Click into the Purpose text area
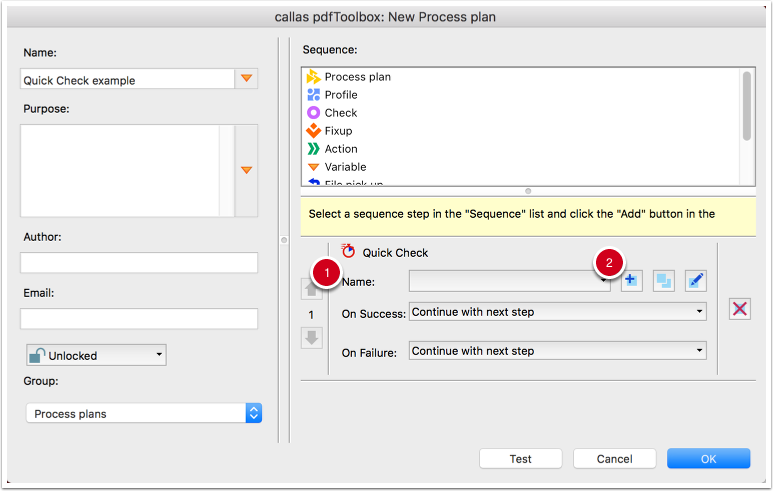The image size is (773, 491). [x=120, y=171]
